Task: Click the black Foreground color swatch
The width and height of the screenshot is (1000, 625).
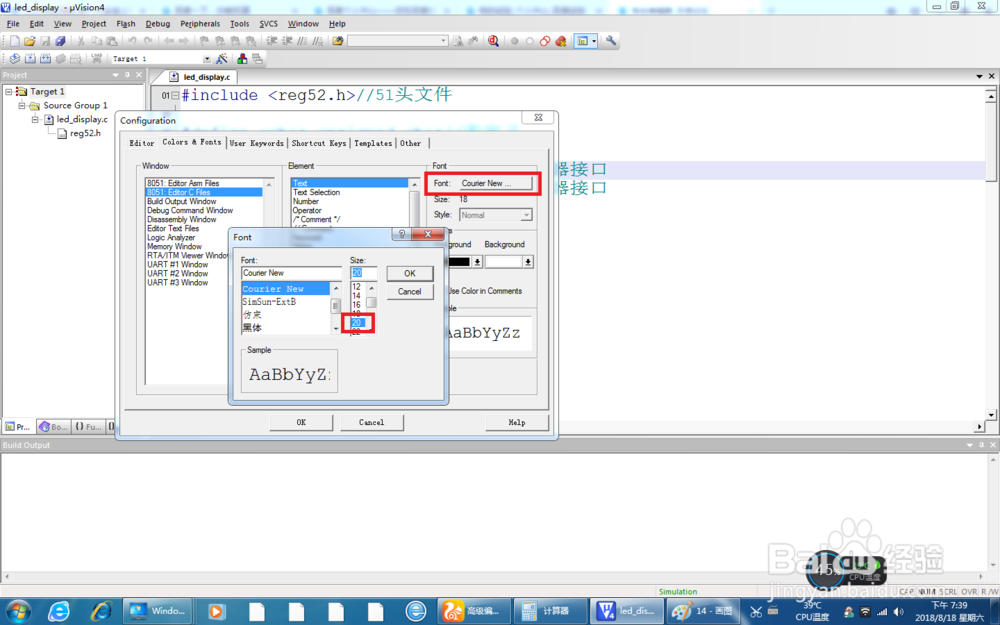Action: 459,261
